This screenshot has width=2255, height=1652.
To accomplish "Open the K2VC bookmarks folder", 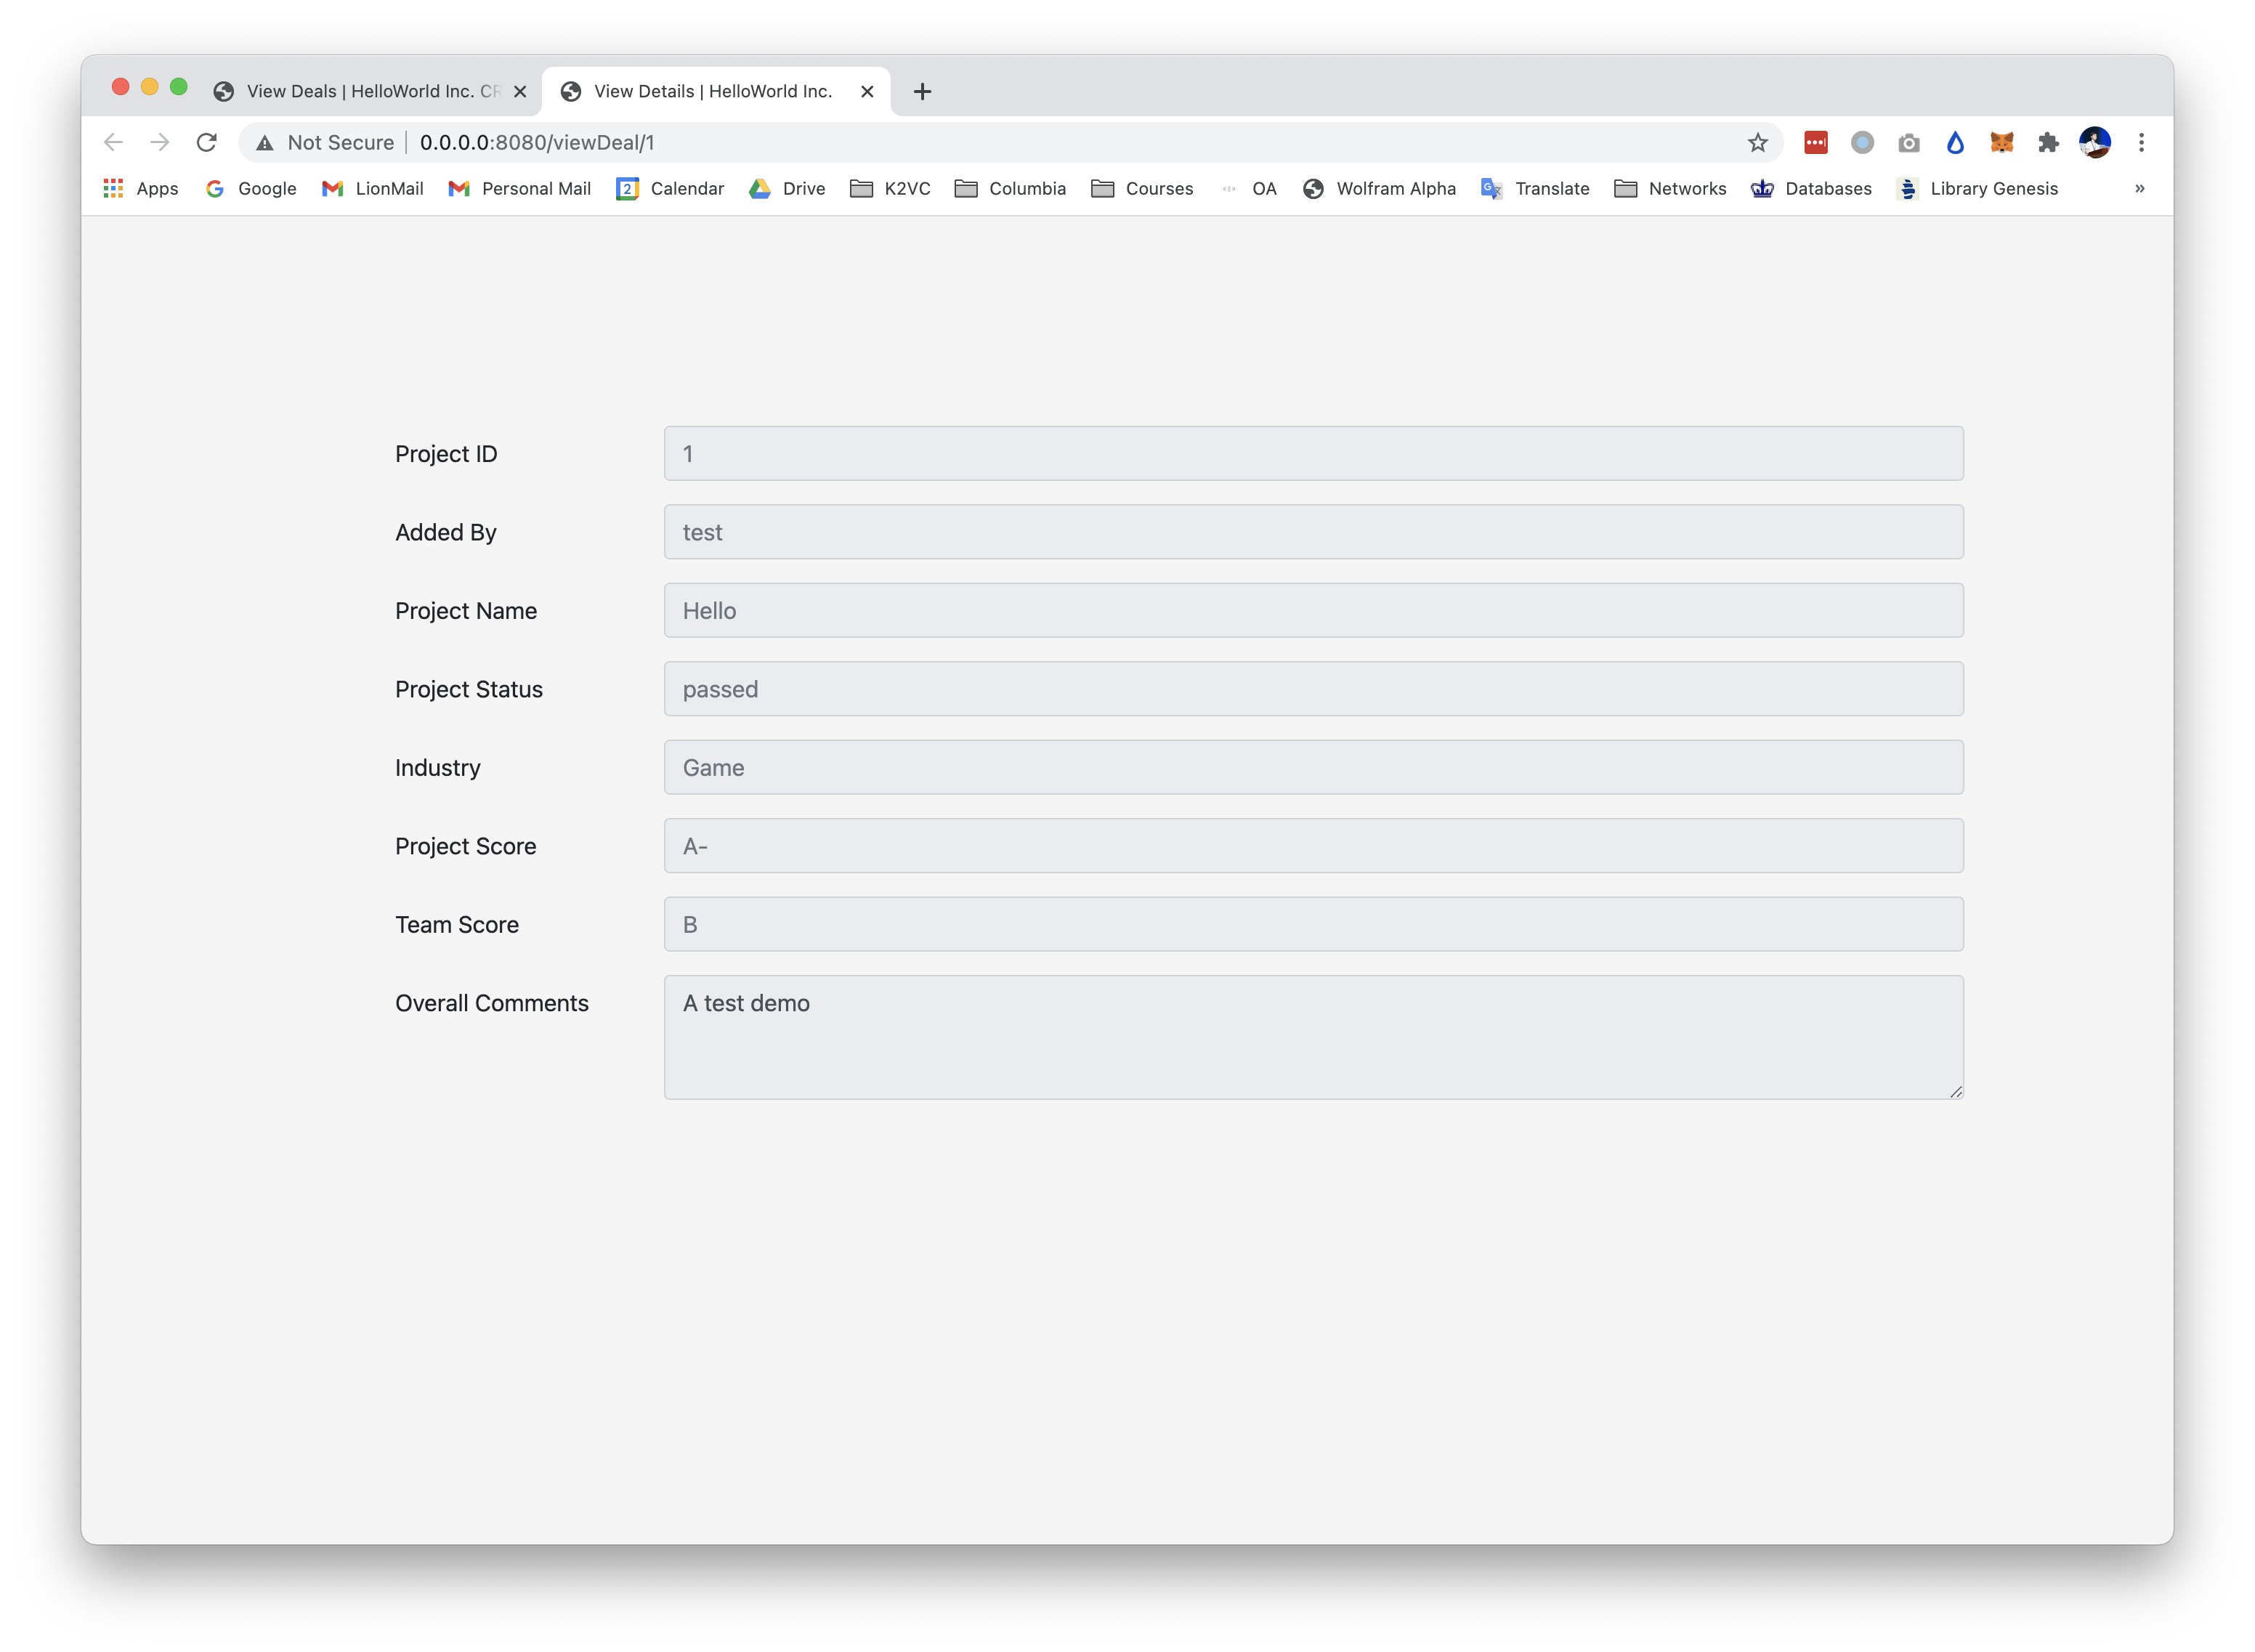I will click(890, 189).
